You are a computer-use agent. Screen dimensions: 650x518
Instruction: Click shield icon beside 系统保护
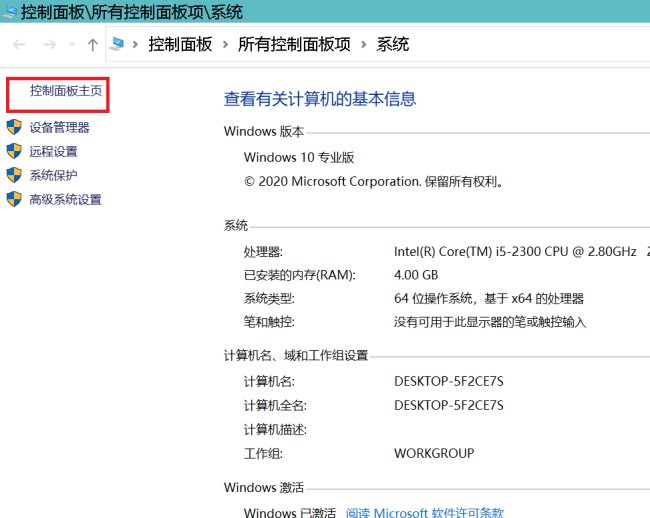14,175
